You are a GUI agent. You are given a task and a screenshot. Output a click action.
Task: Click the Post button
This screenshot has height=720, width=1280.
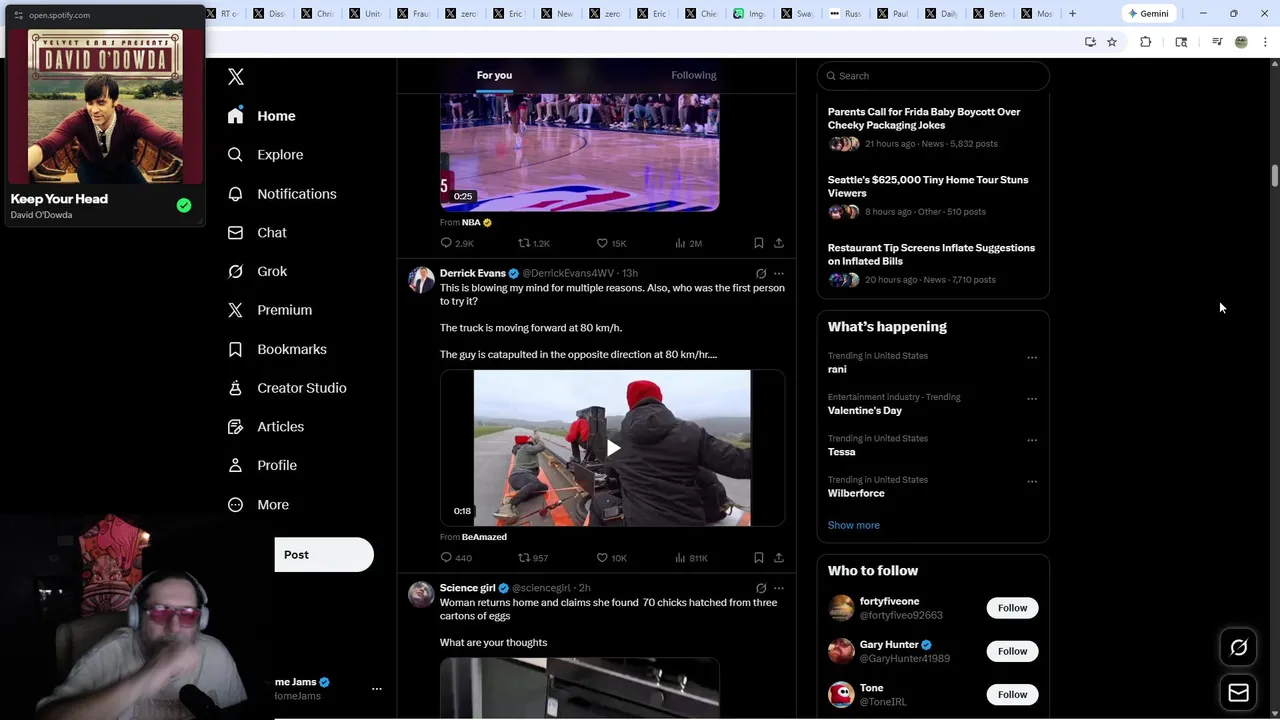324,555
